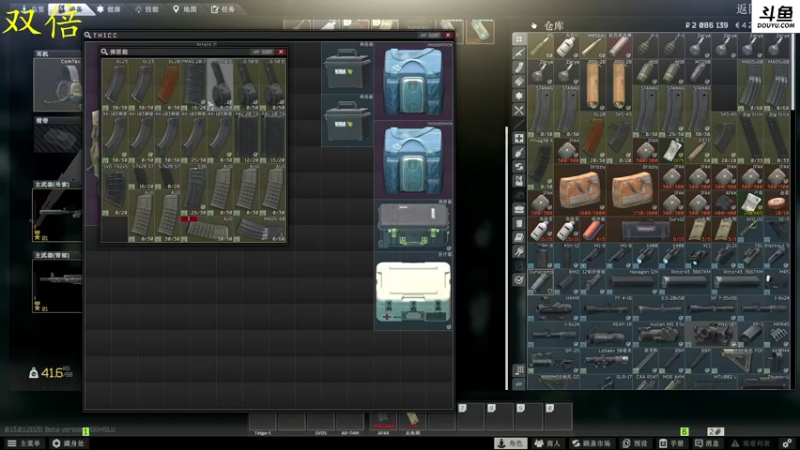Open the 商人 traders screen

[547, 443]
